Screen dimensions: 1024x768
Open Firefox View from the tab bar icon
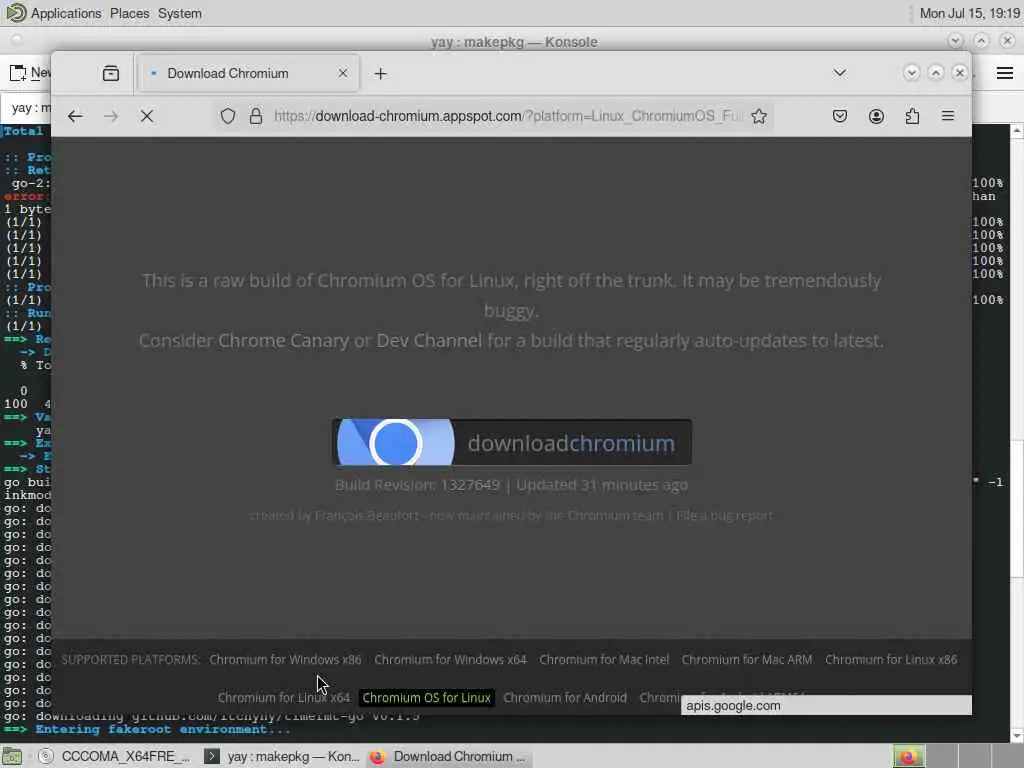111,73
